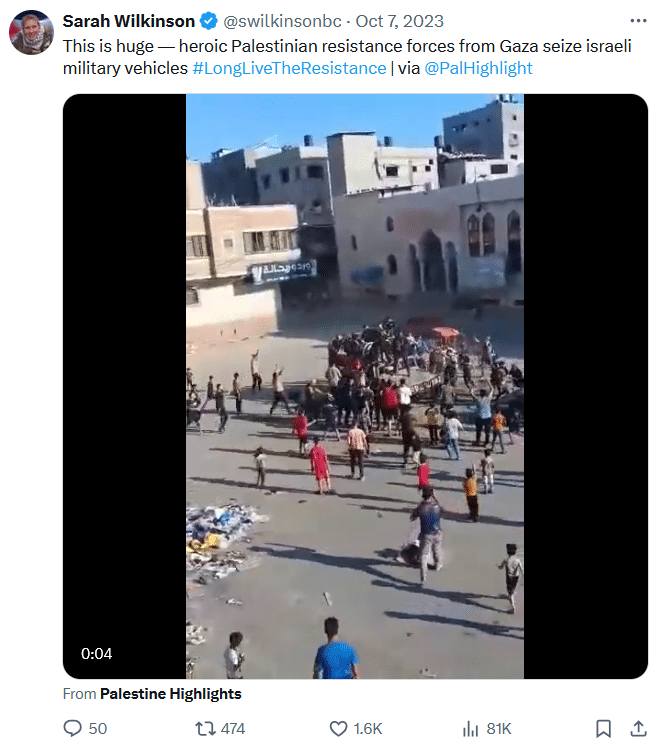Click the reply speech bubble icon

coord(72,728)
